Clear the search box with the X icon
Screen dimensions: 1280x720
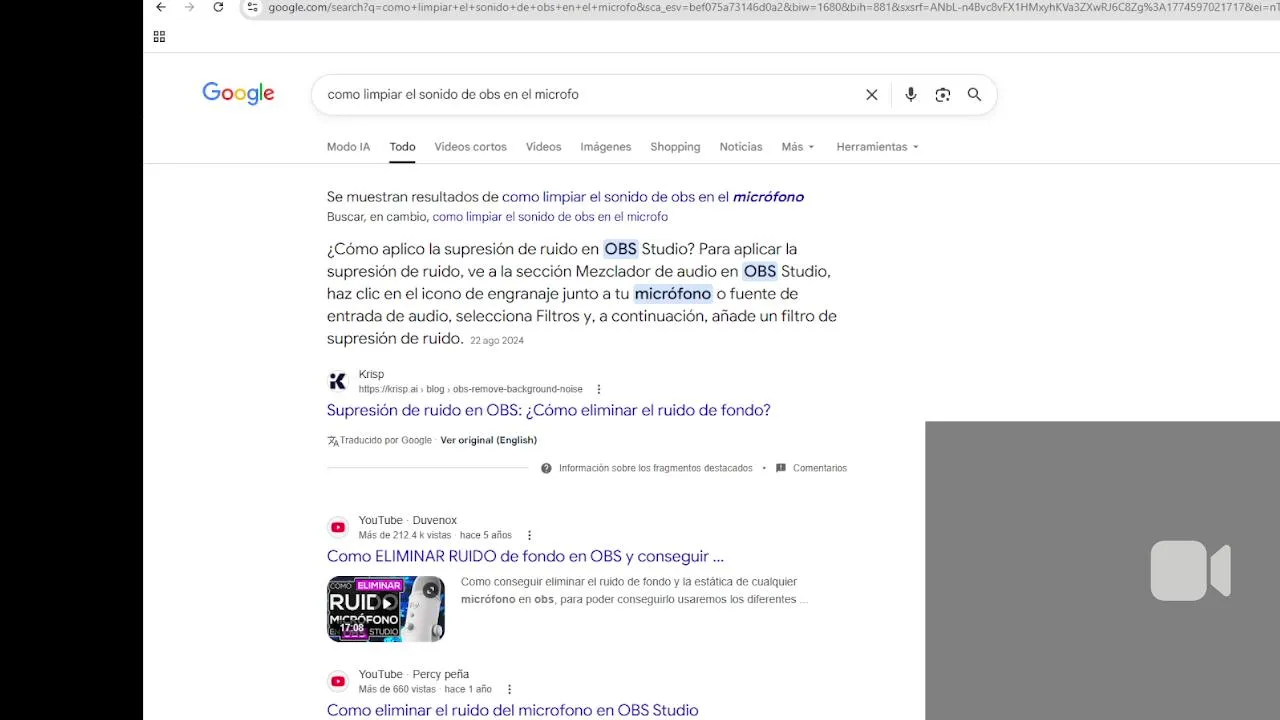[x=872, y=95]
